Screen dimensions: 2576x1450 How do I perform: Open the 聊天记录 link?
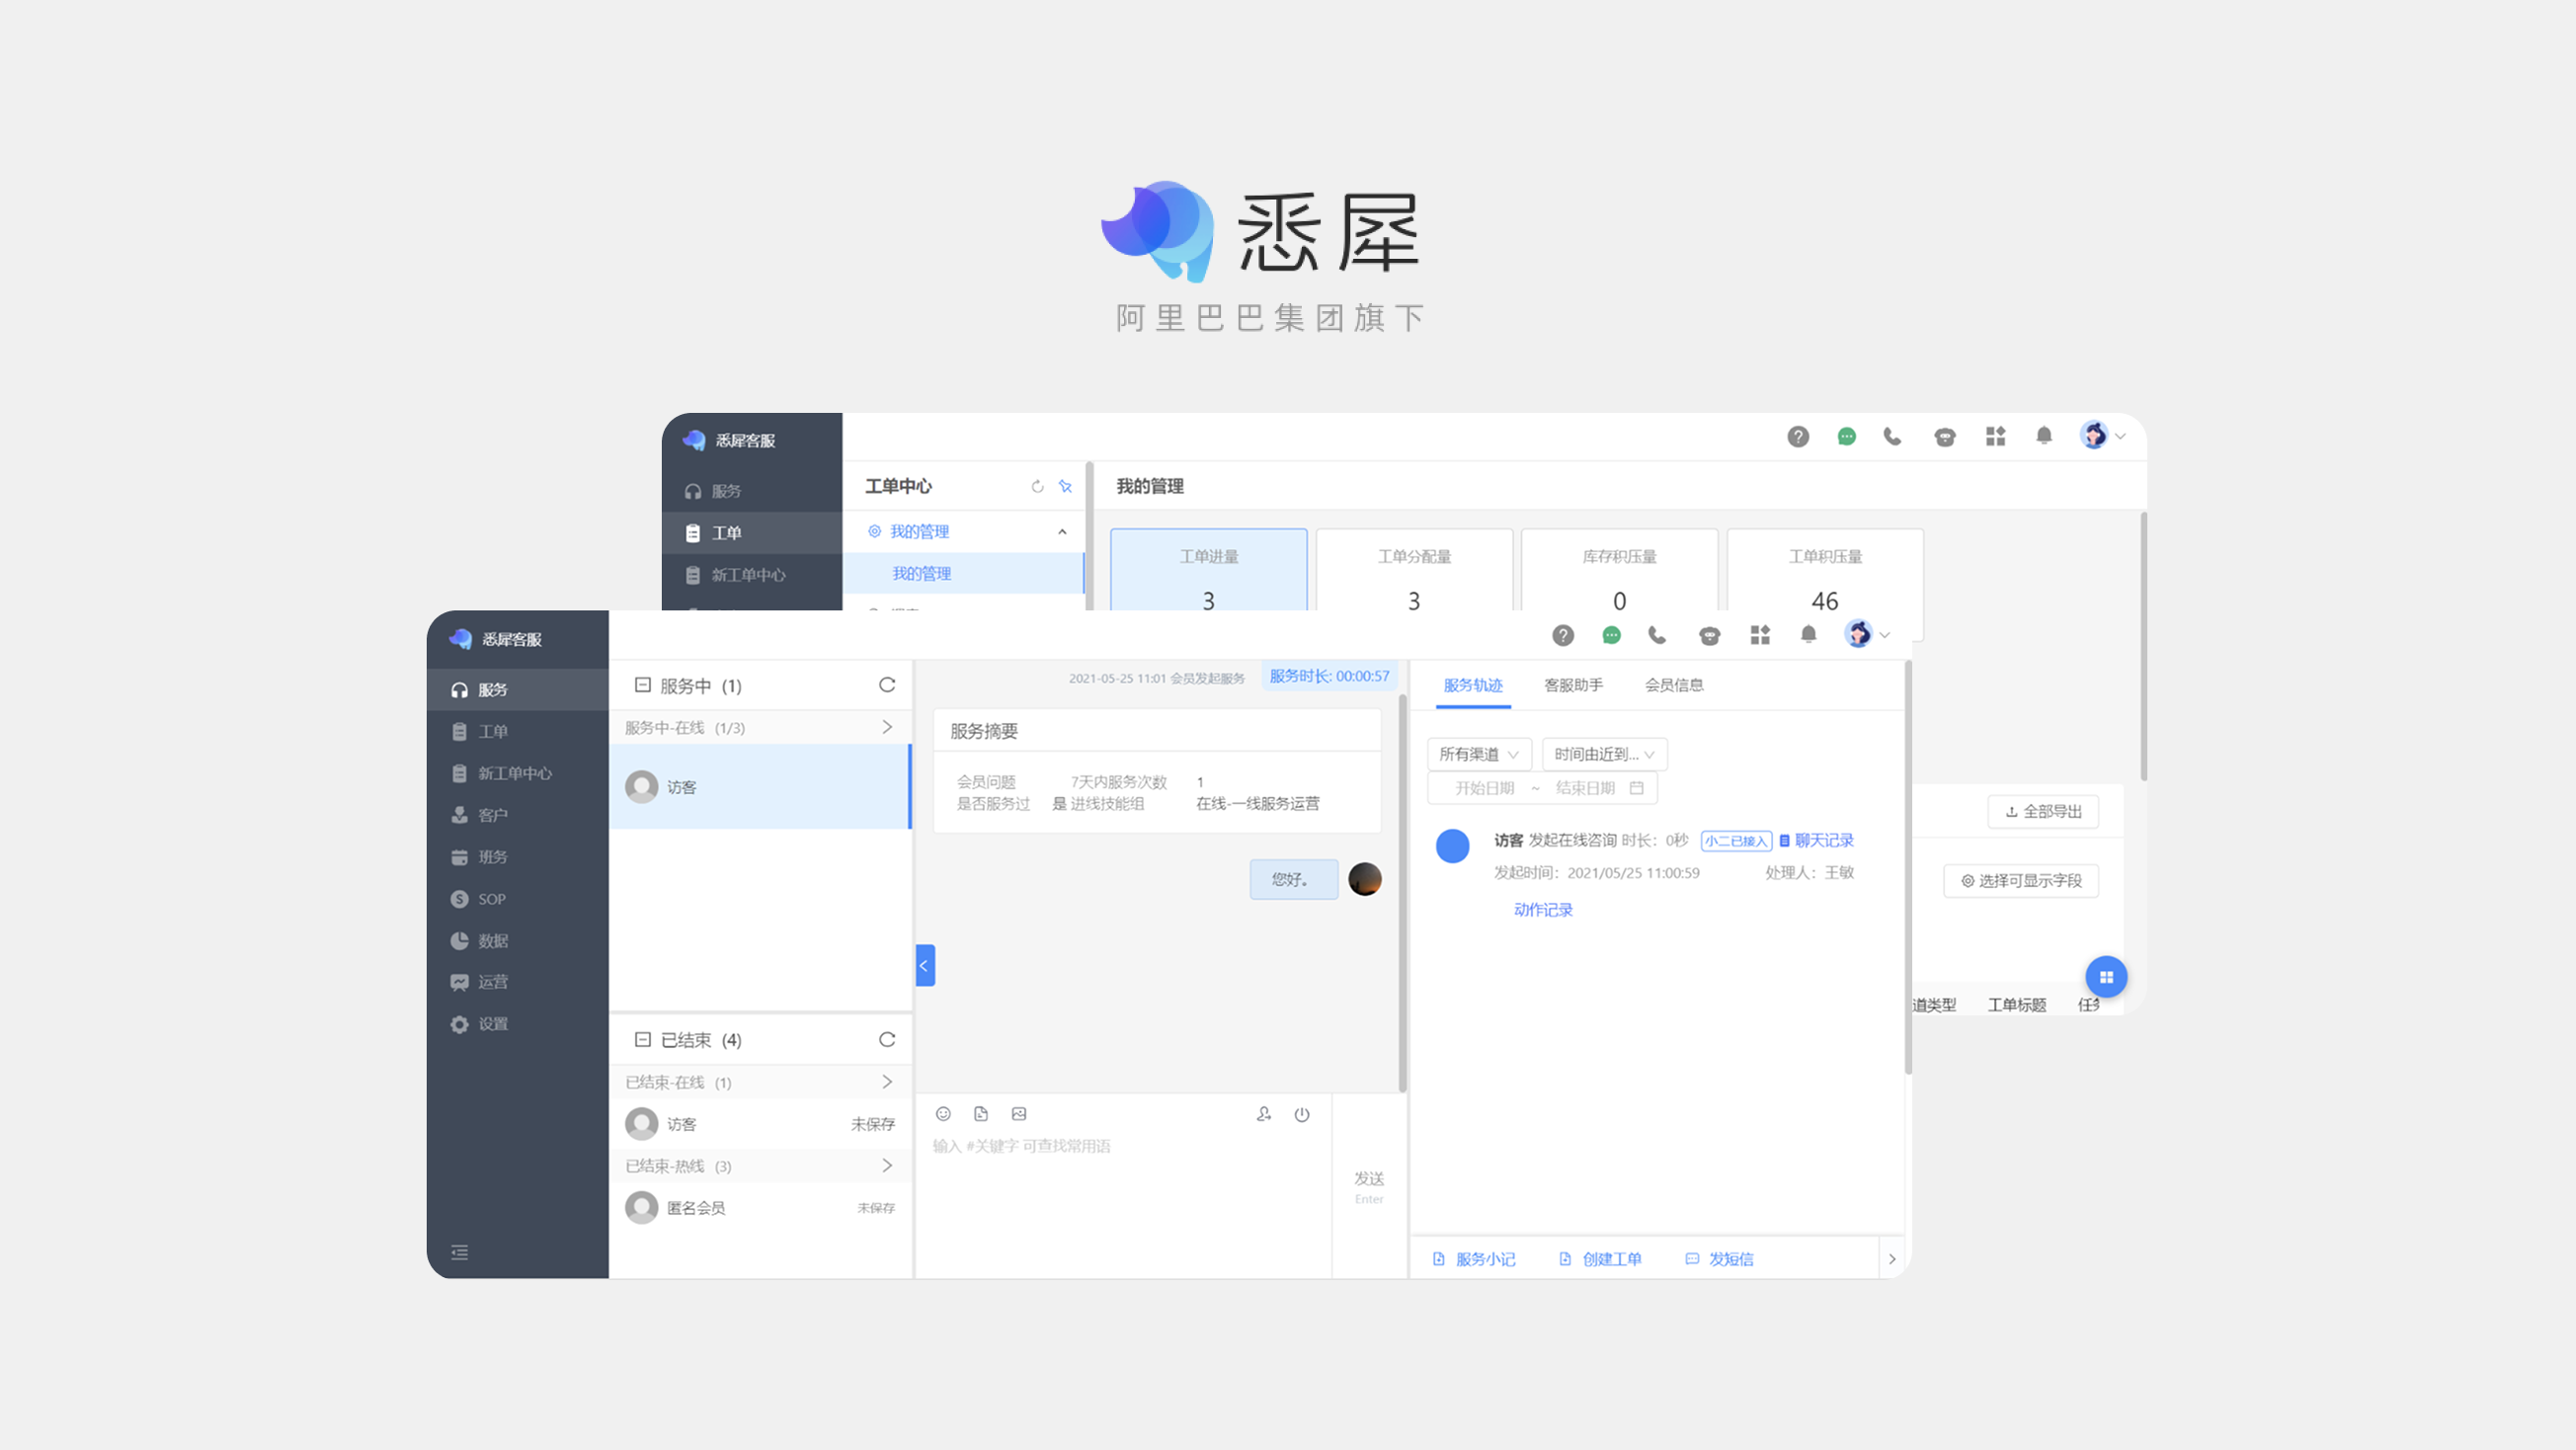tap(1817, 841)
